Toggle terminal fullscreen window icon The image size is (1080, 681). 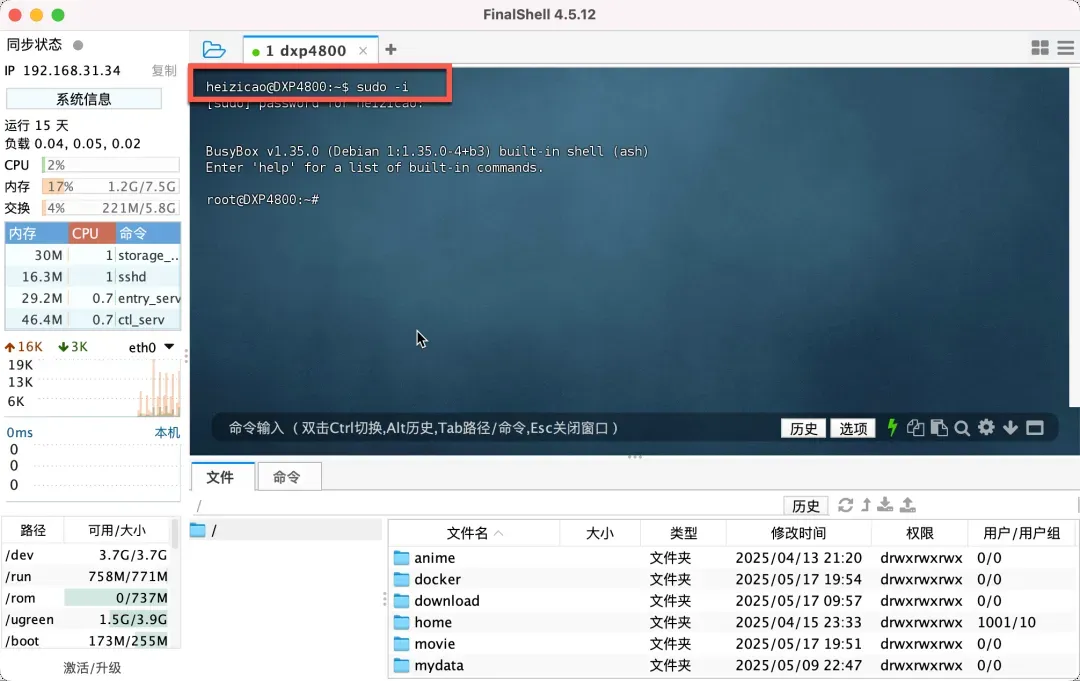point(1035,428)
